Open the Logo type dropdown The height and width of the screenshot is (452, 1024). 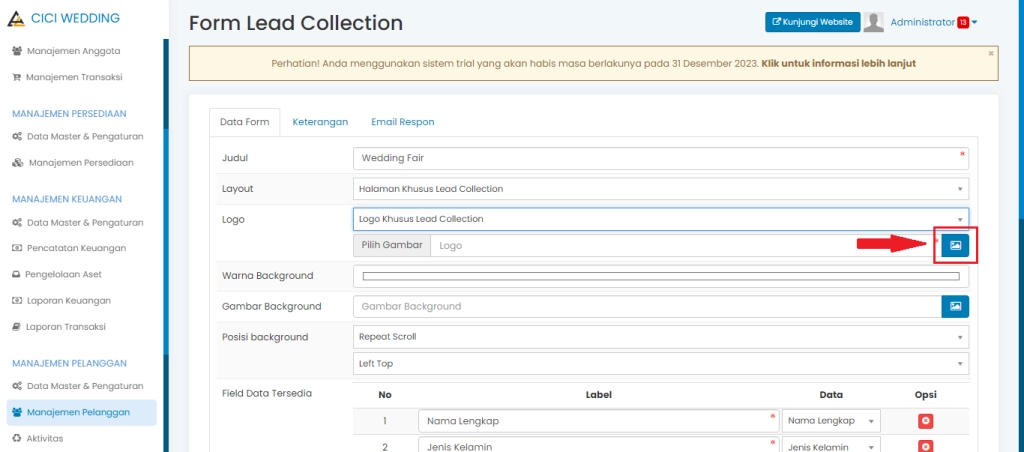[x=661, y=219]
